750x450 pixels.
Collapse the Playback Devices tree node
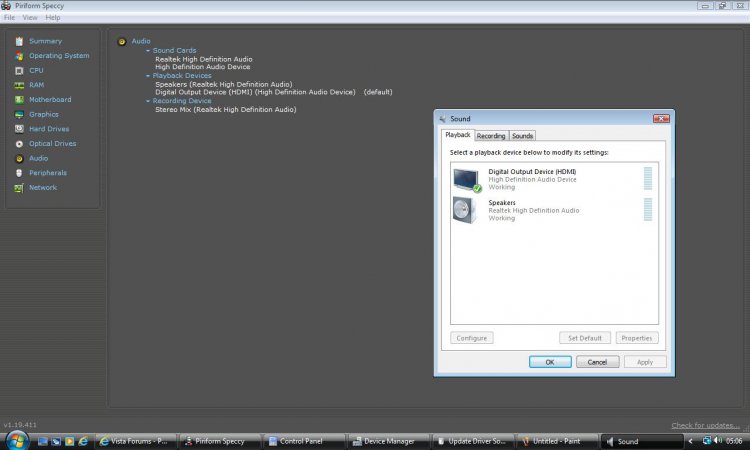point(148,76)
